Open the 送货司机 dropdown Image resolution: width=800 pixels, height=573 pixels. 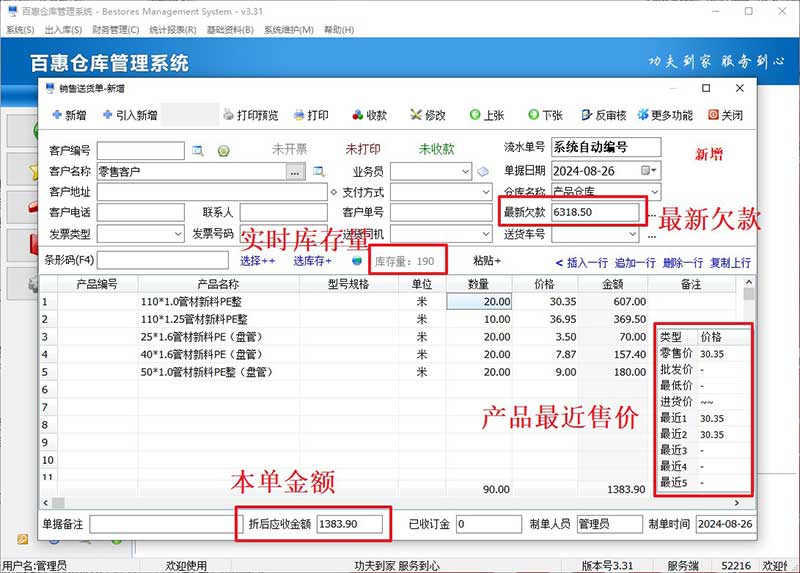click(x=486, y=234)
